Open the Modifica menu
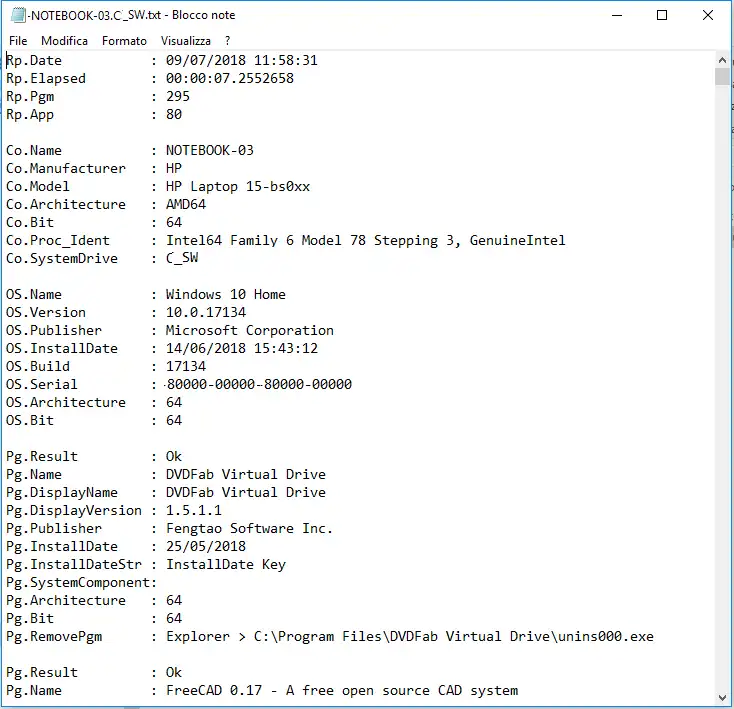This screenshot has width=734, height=709. coord(64,41)
